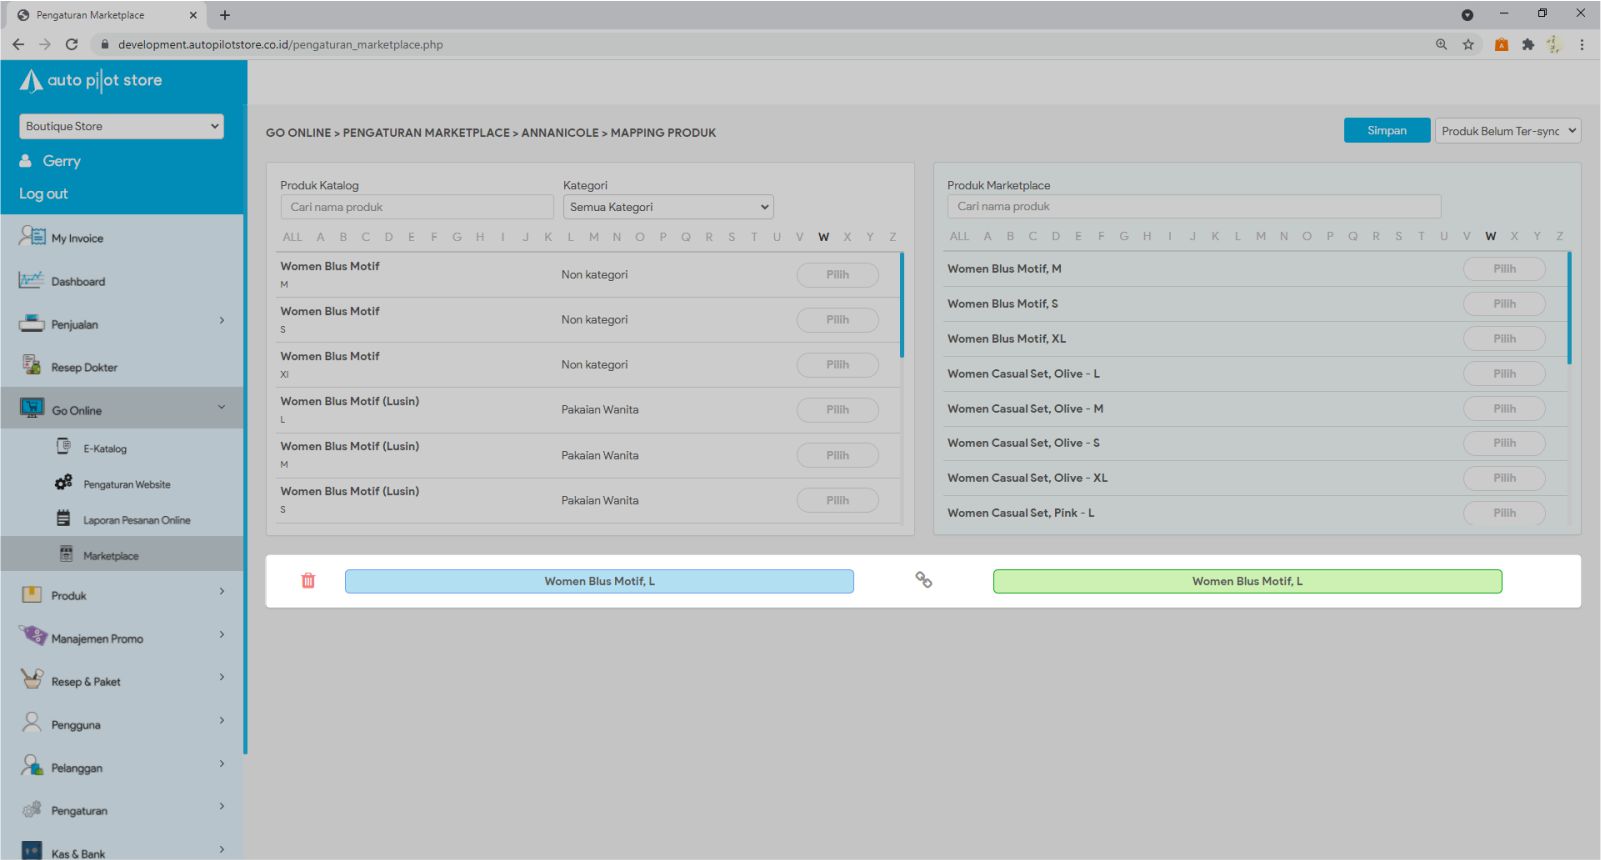Viewport: 1601px width, 860px height.
Task: Open Resep Dokter in sidebar
Action: point(84,368)
